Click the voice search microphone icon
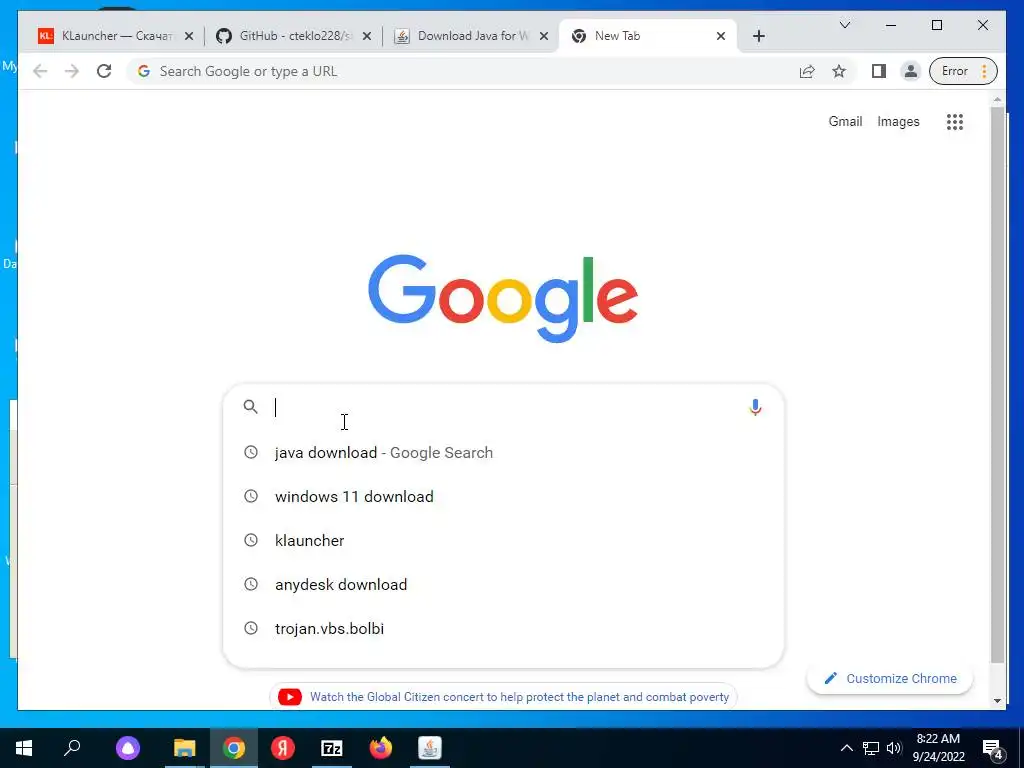The height and width of the screenshot is (768, 1024). pos(755,408)
